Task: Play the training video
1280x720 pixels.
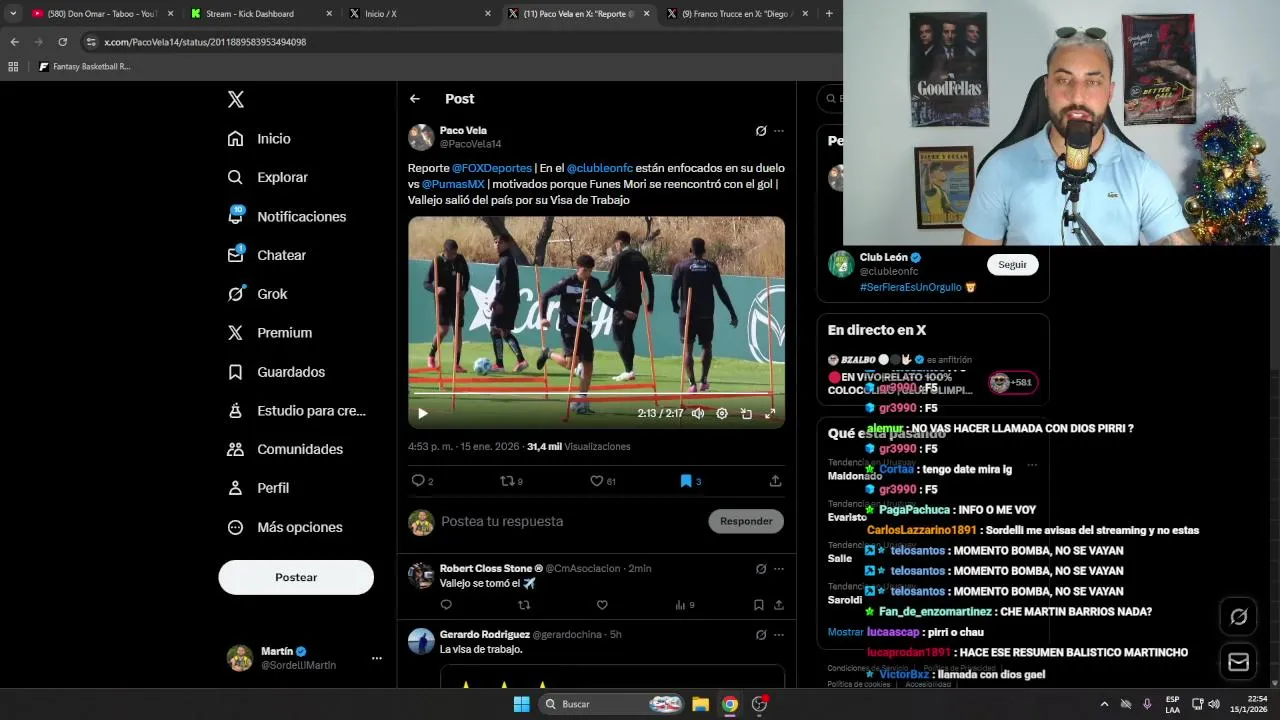Action: (x=423, y=413)
